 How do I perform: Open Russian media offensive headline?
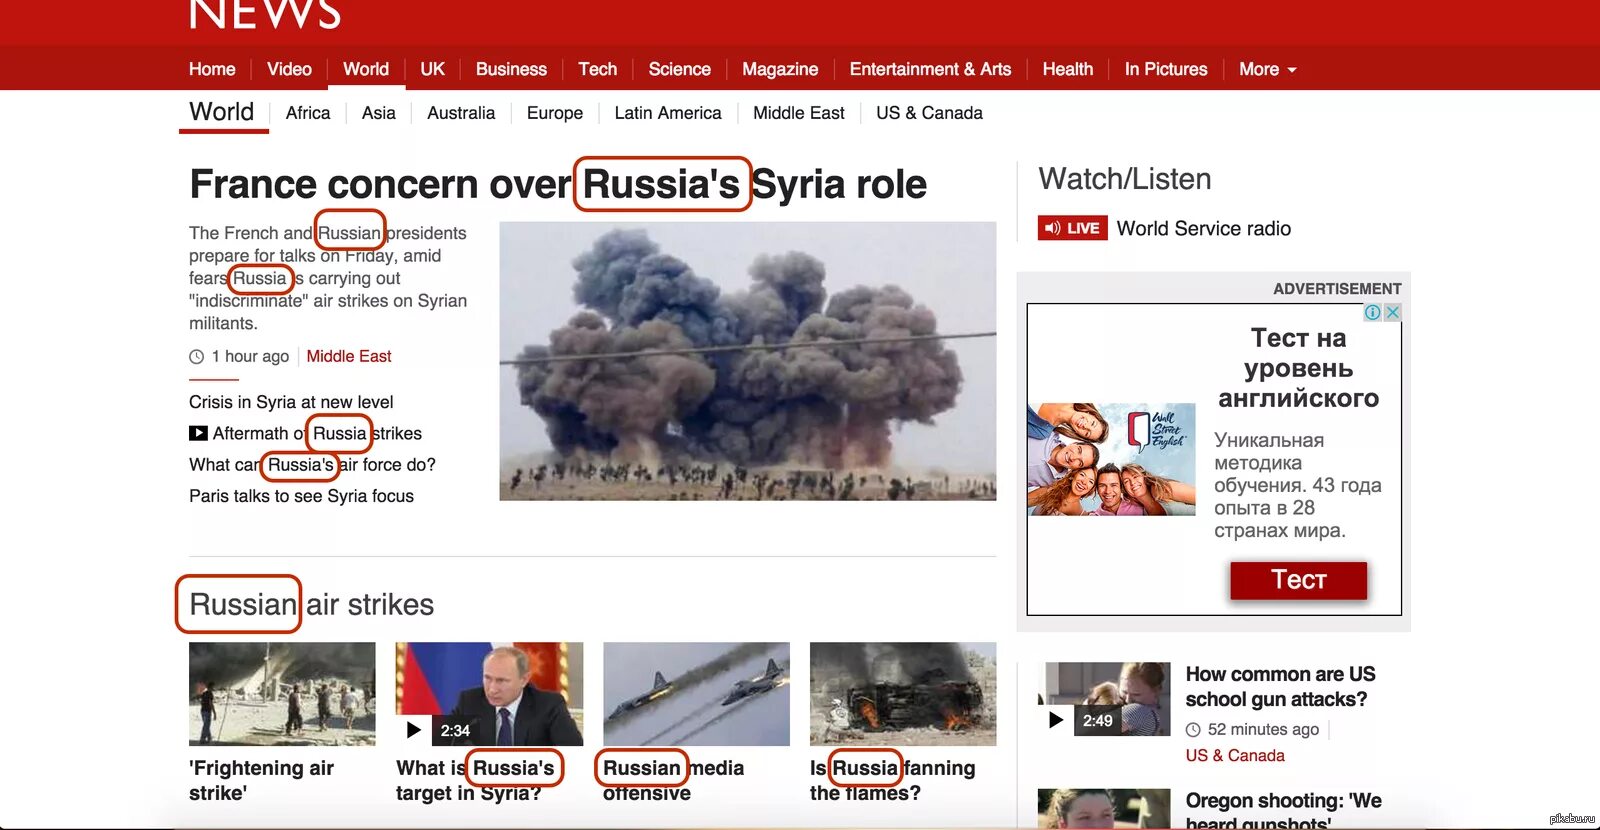(x=673, y=780)
